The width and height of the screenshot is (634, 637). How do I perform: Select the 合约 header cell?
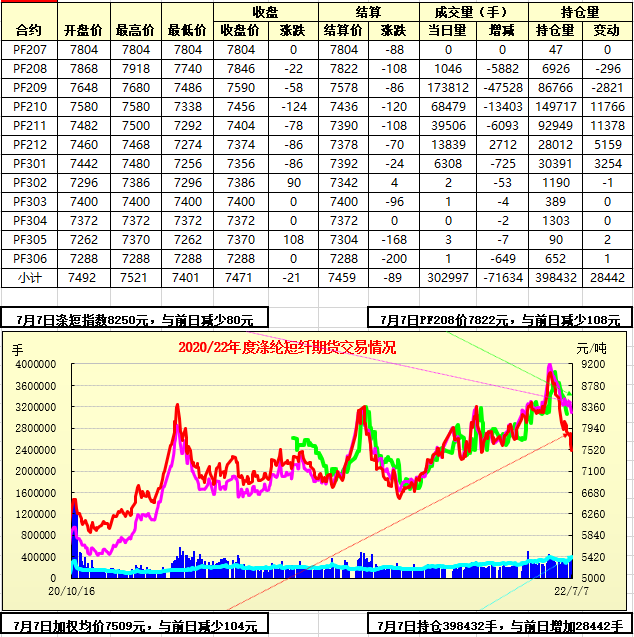click(30, 30)
